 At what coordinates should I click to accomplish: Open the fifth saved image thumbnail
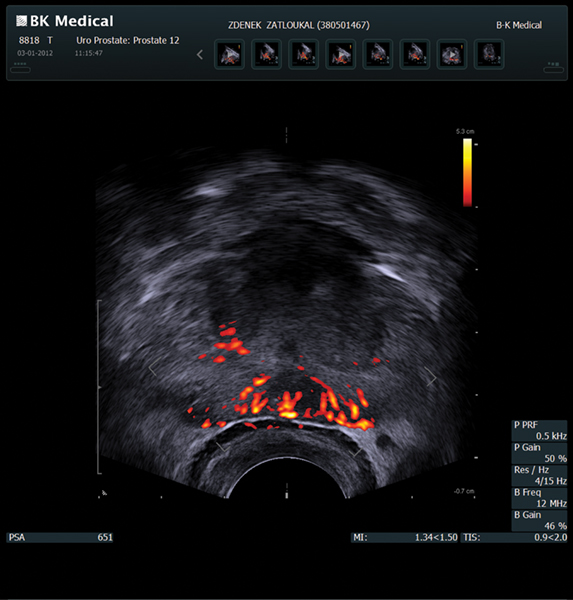tap(378, 54)
